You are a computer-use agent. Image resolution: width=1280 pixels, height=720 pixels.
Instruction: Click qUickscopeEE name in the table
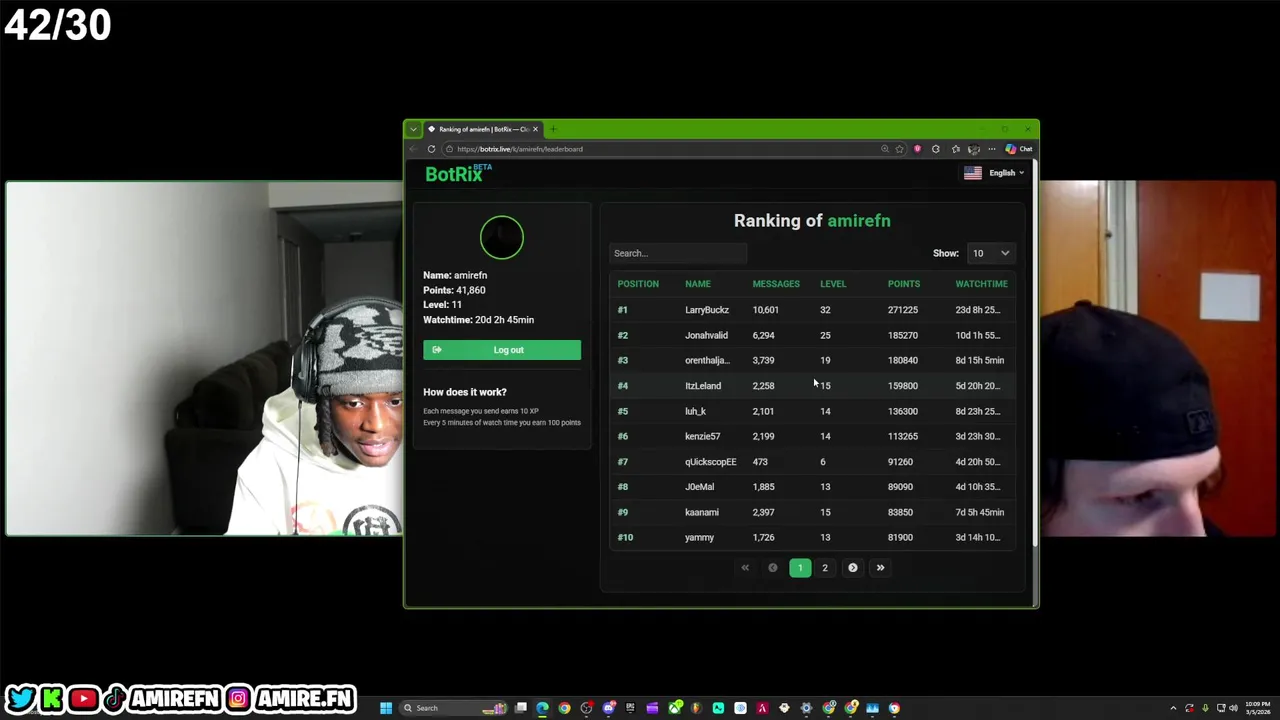[x=710, y=462]
